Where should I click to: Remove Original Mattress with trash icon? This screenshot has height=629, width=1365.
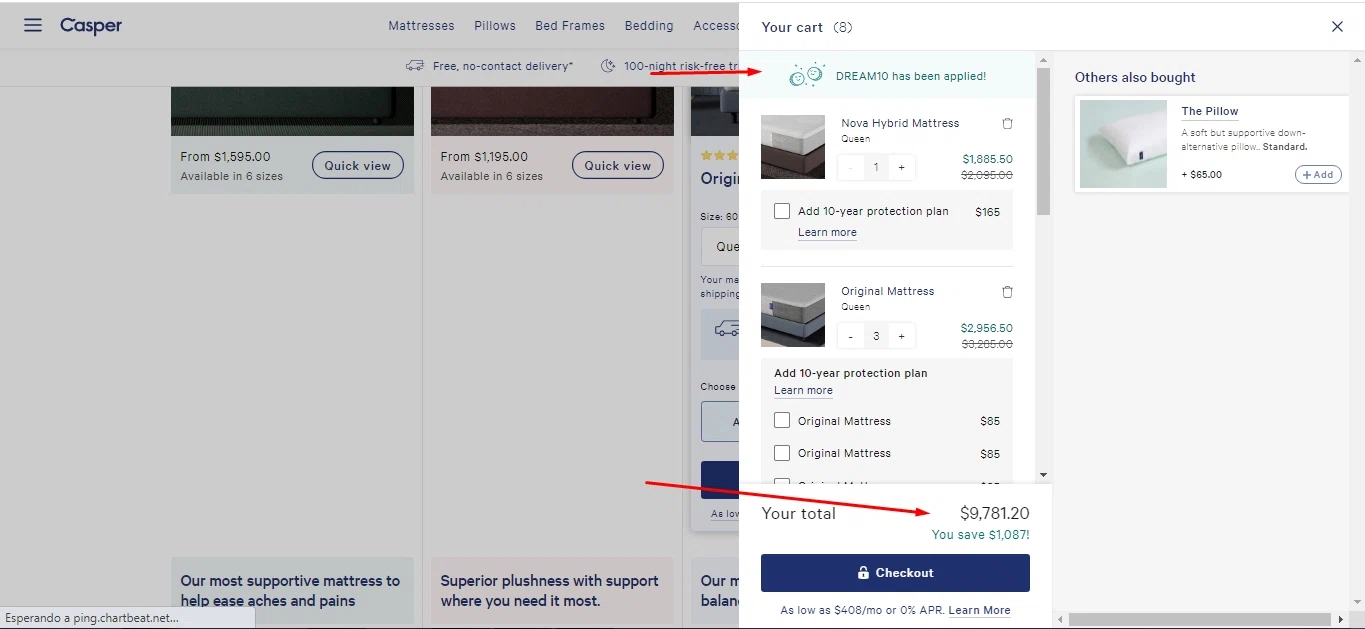point(1007,292)
